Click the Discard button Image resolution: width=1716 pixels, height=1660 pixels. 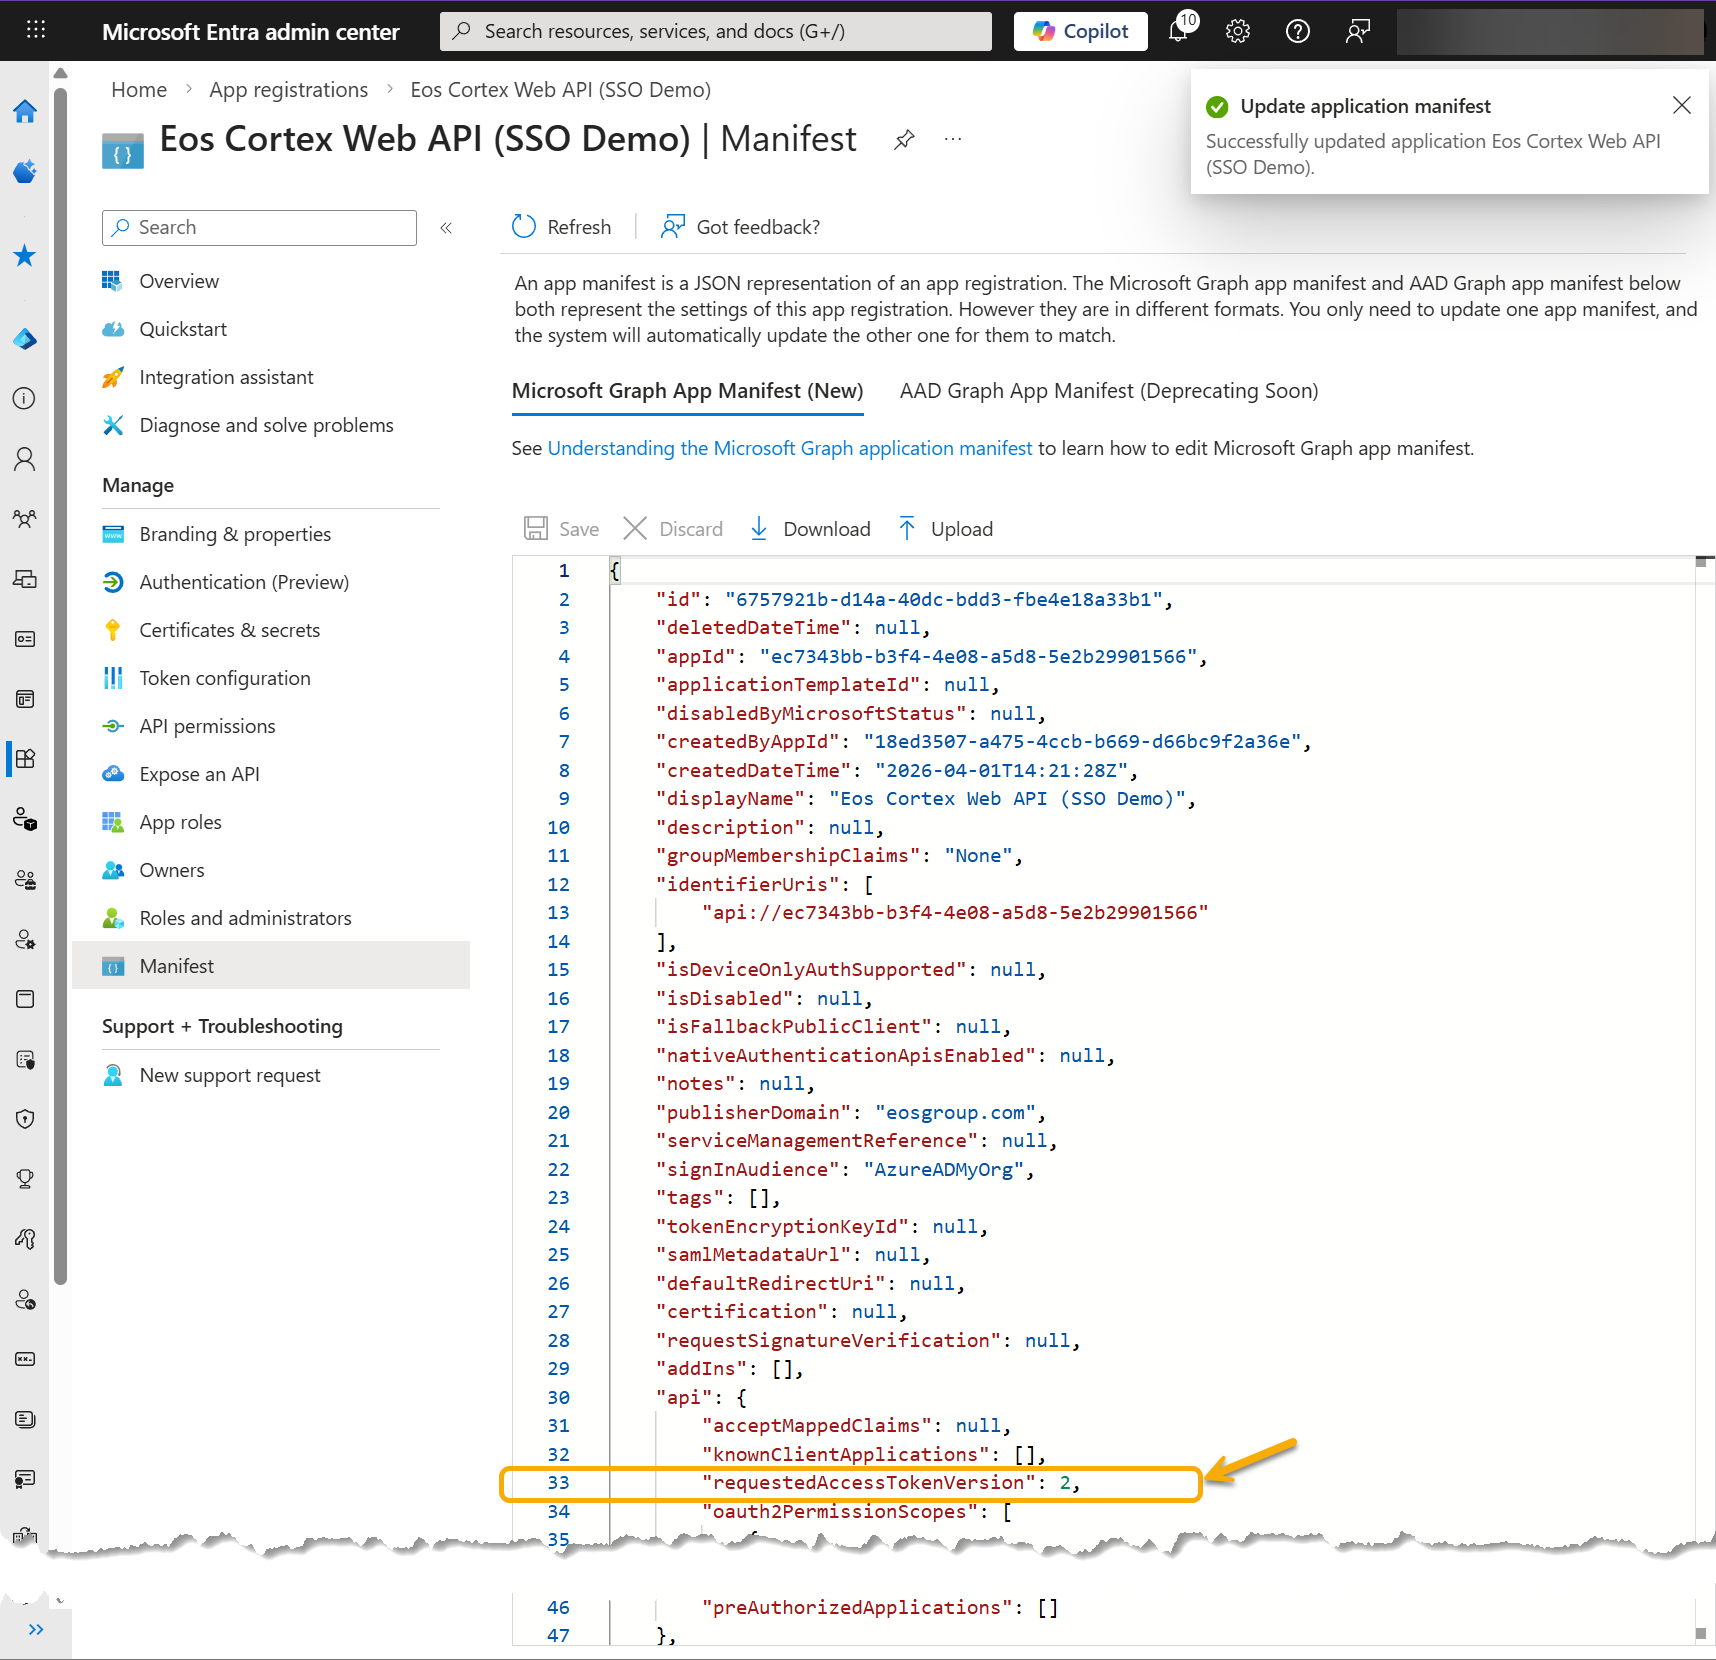673,529
